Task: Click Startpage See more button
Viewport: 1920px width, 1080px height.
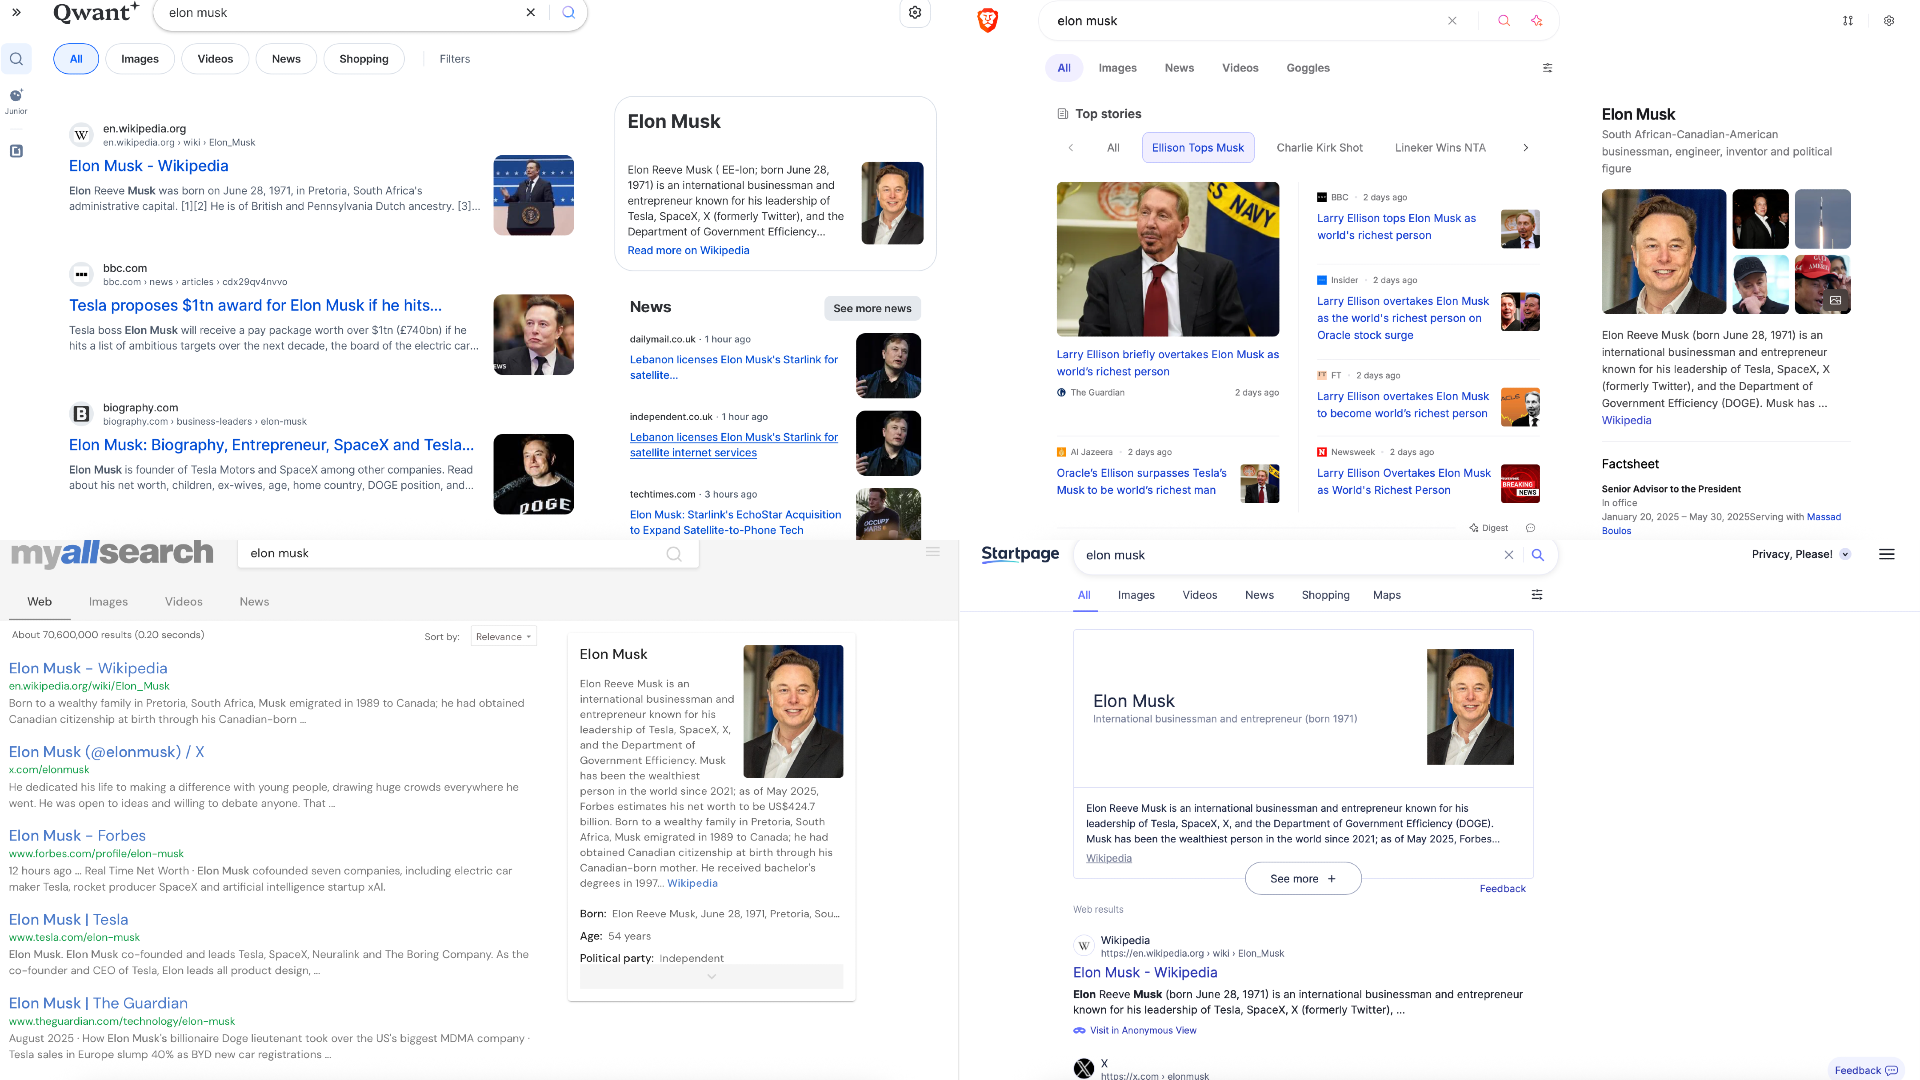Action: click(1302, 879)
